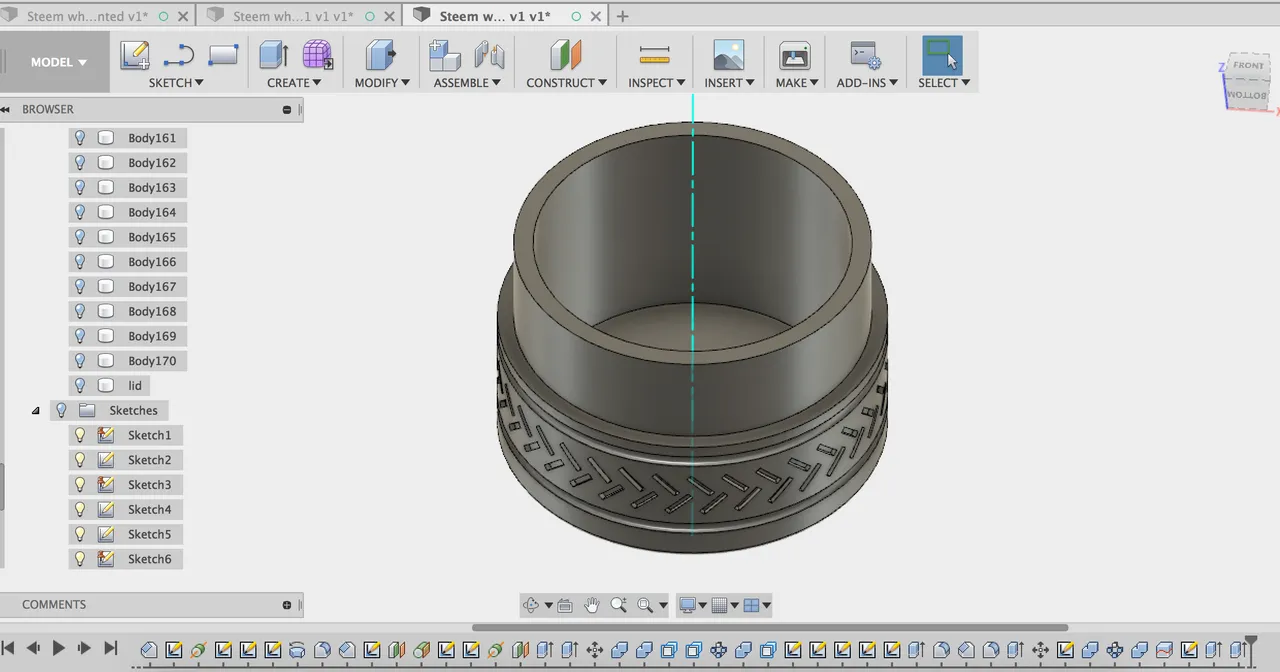Choose the Zoom magnifier tool
Screen dimensions: 1280x672
click(618, 605)
